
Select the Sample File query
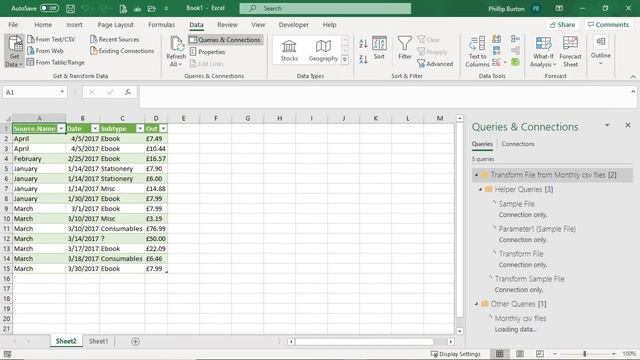516,204
